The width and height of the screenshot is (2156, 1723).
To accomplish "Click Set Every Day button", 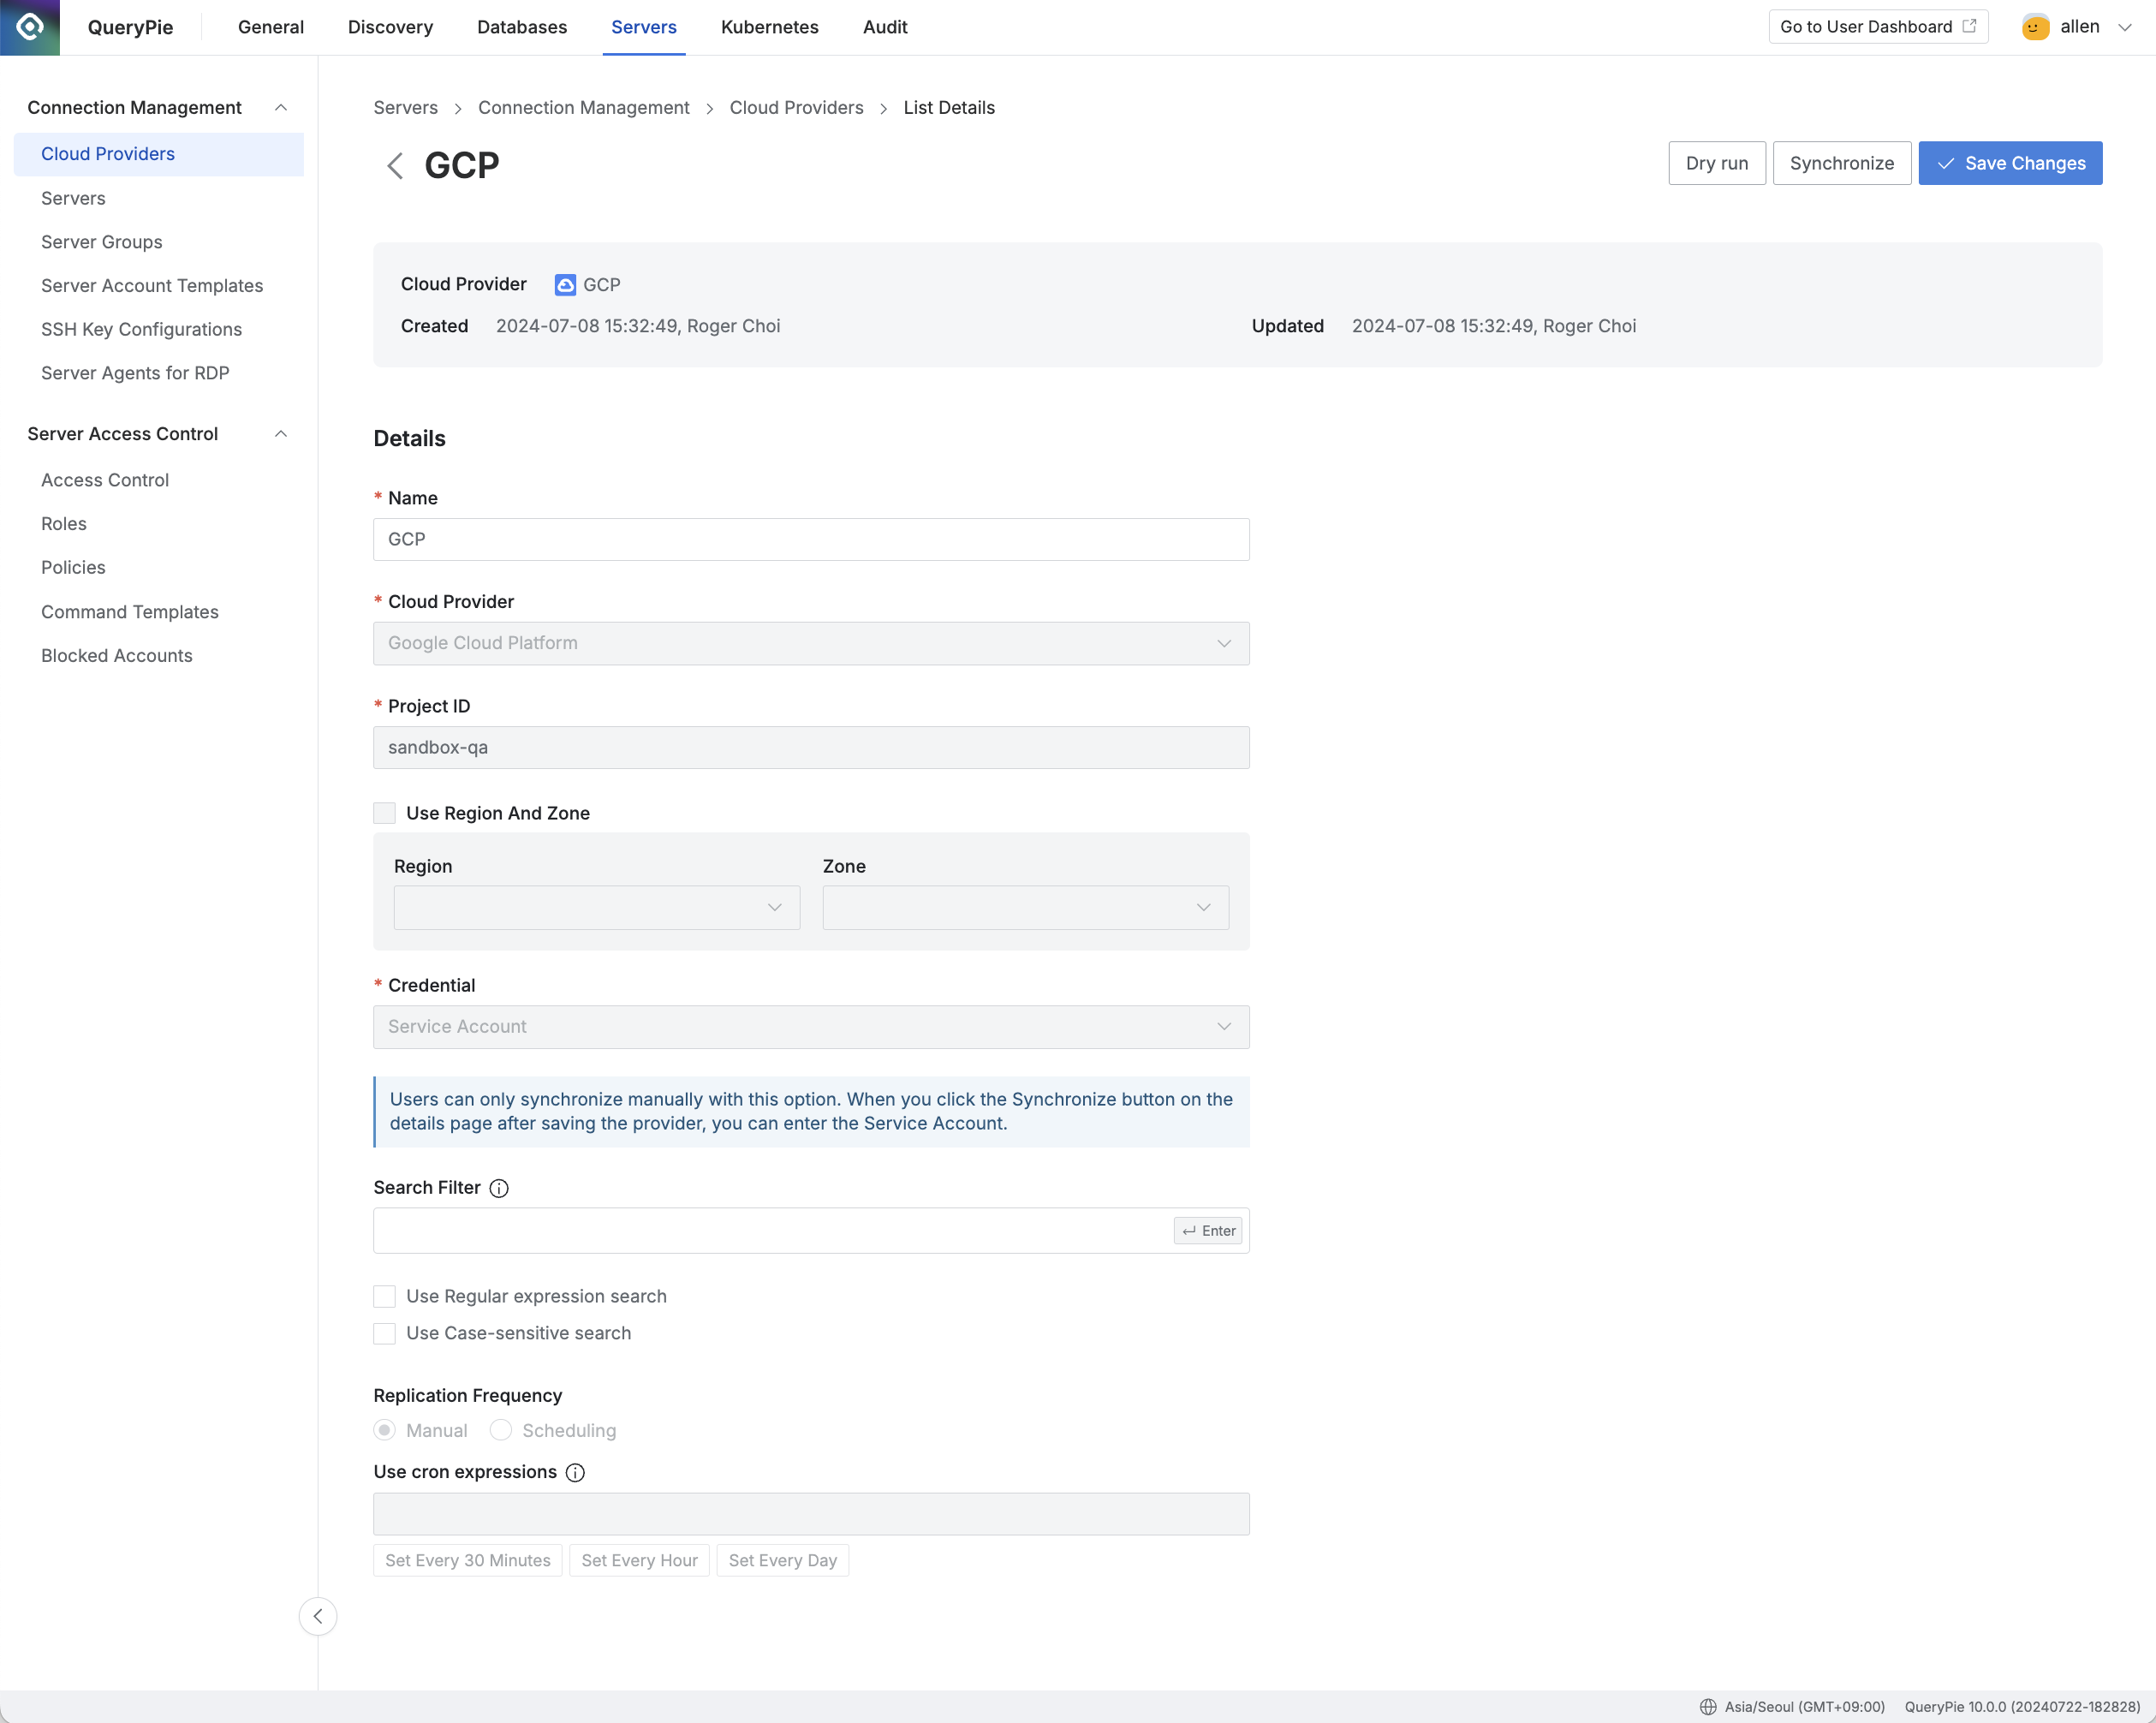I will point(783,1560).
